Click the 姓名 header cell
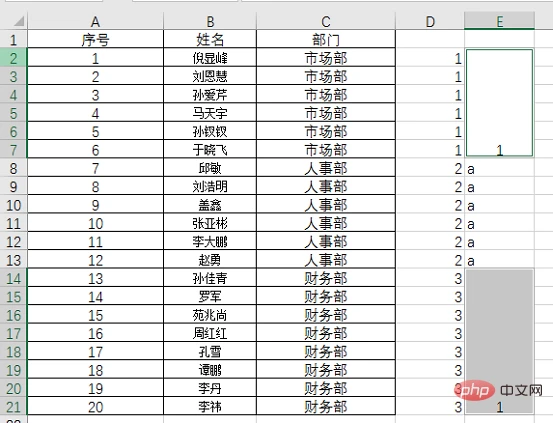 [x=210, y=40]
